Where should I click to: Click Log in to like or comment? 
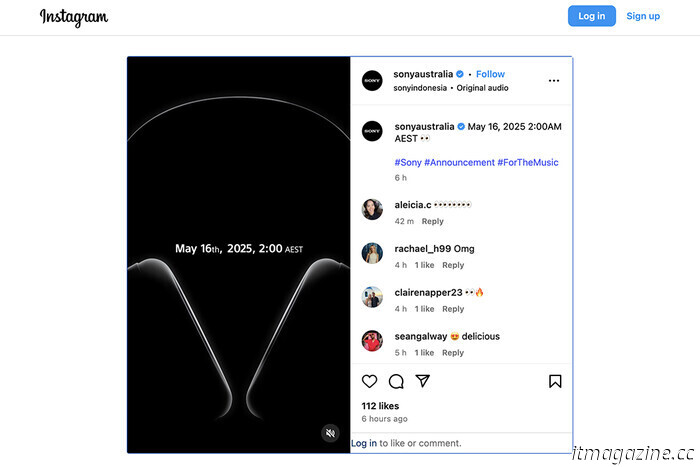pos(363,443)
